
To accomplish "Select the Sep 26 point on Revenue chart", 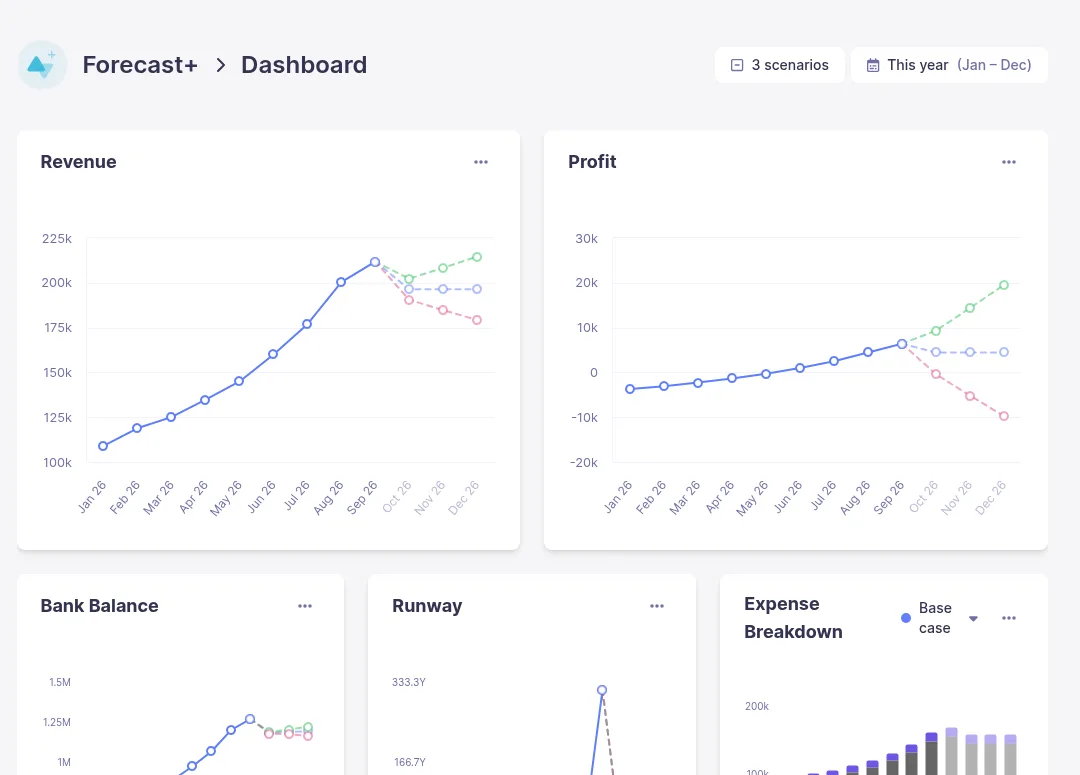I will pos(375,262).
